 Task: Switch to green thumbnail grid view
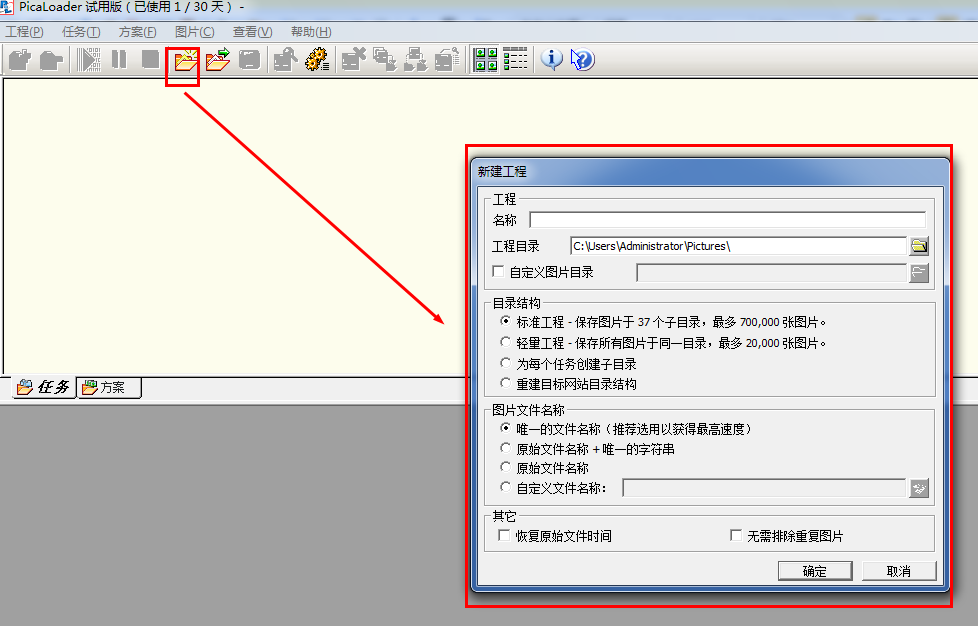(486, 60)
